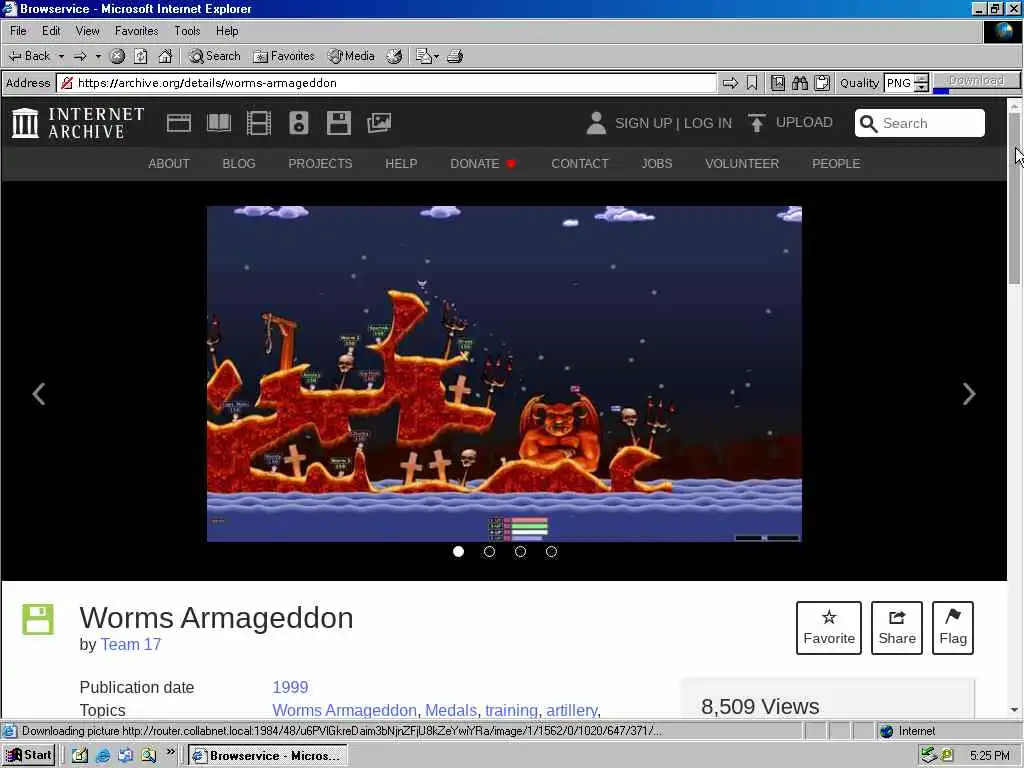This screenshot has height=768, width=1024.
Task: Open the Media toolbar button
Action: coord(351,56)
